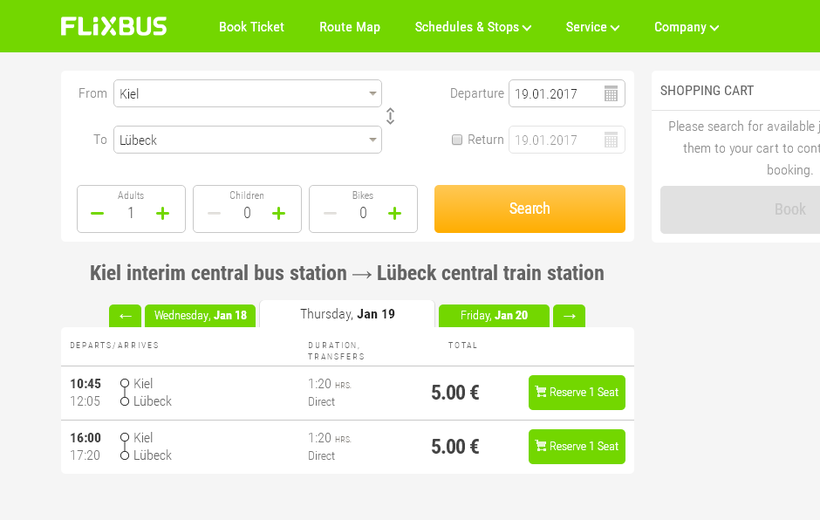The height and width of the screenshot is (520, 820).
Task: Select Friday, Jan 20 tab
Action: 494,316
